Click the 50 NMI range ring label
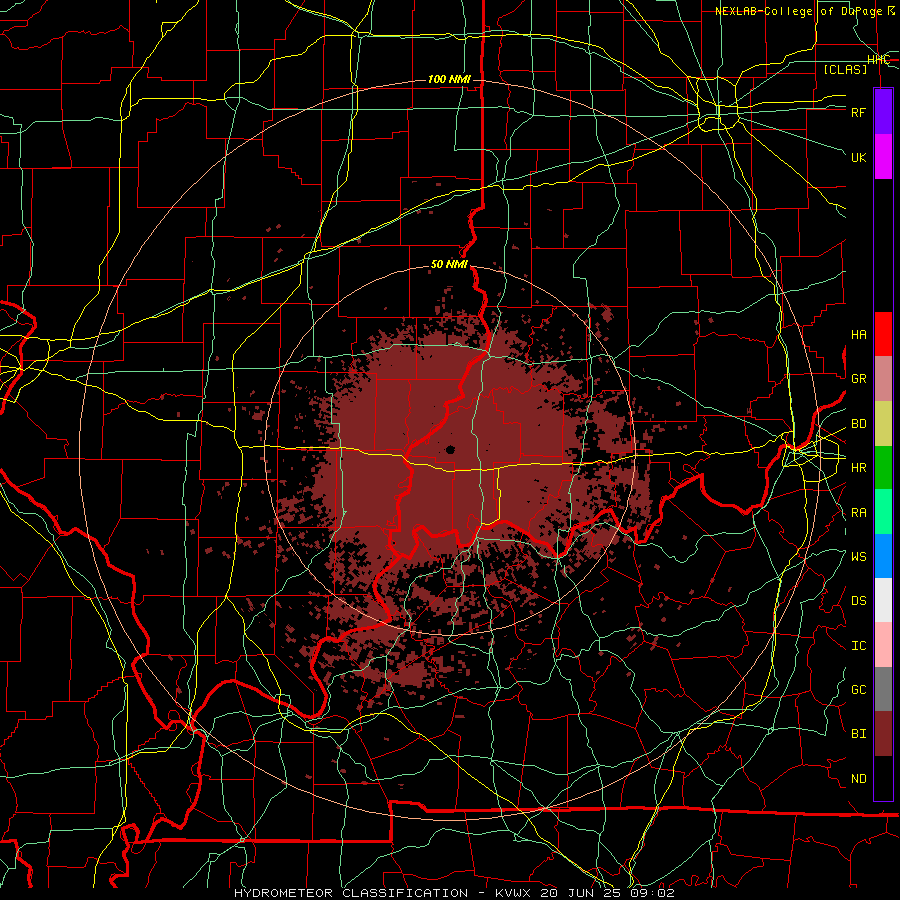The width and height of the screenshot is (900, 900). 449,264
